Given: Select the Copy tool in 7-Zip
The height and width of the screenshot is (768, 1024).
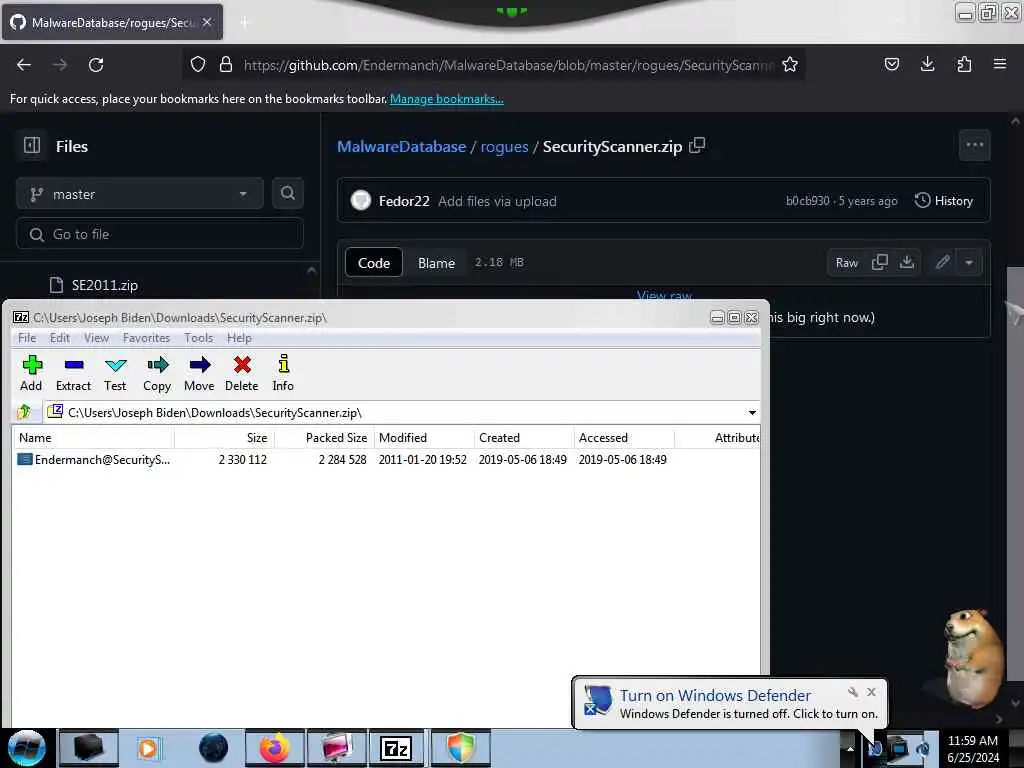Looking at the screenshot, I should [x=157, y=373].
